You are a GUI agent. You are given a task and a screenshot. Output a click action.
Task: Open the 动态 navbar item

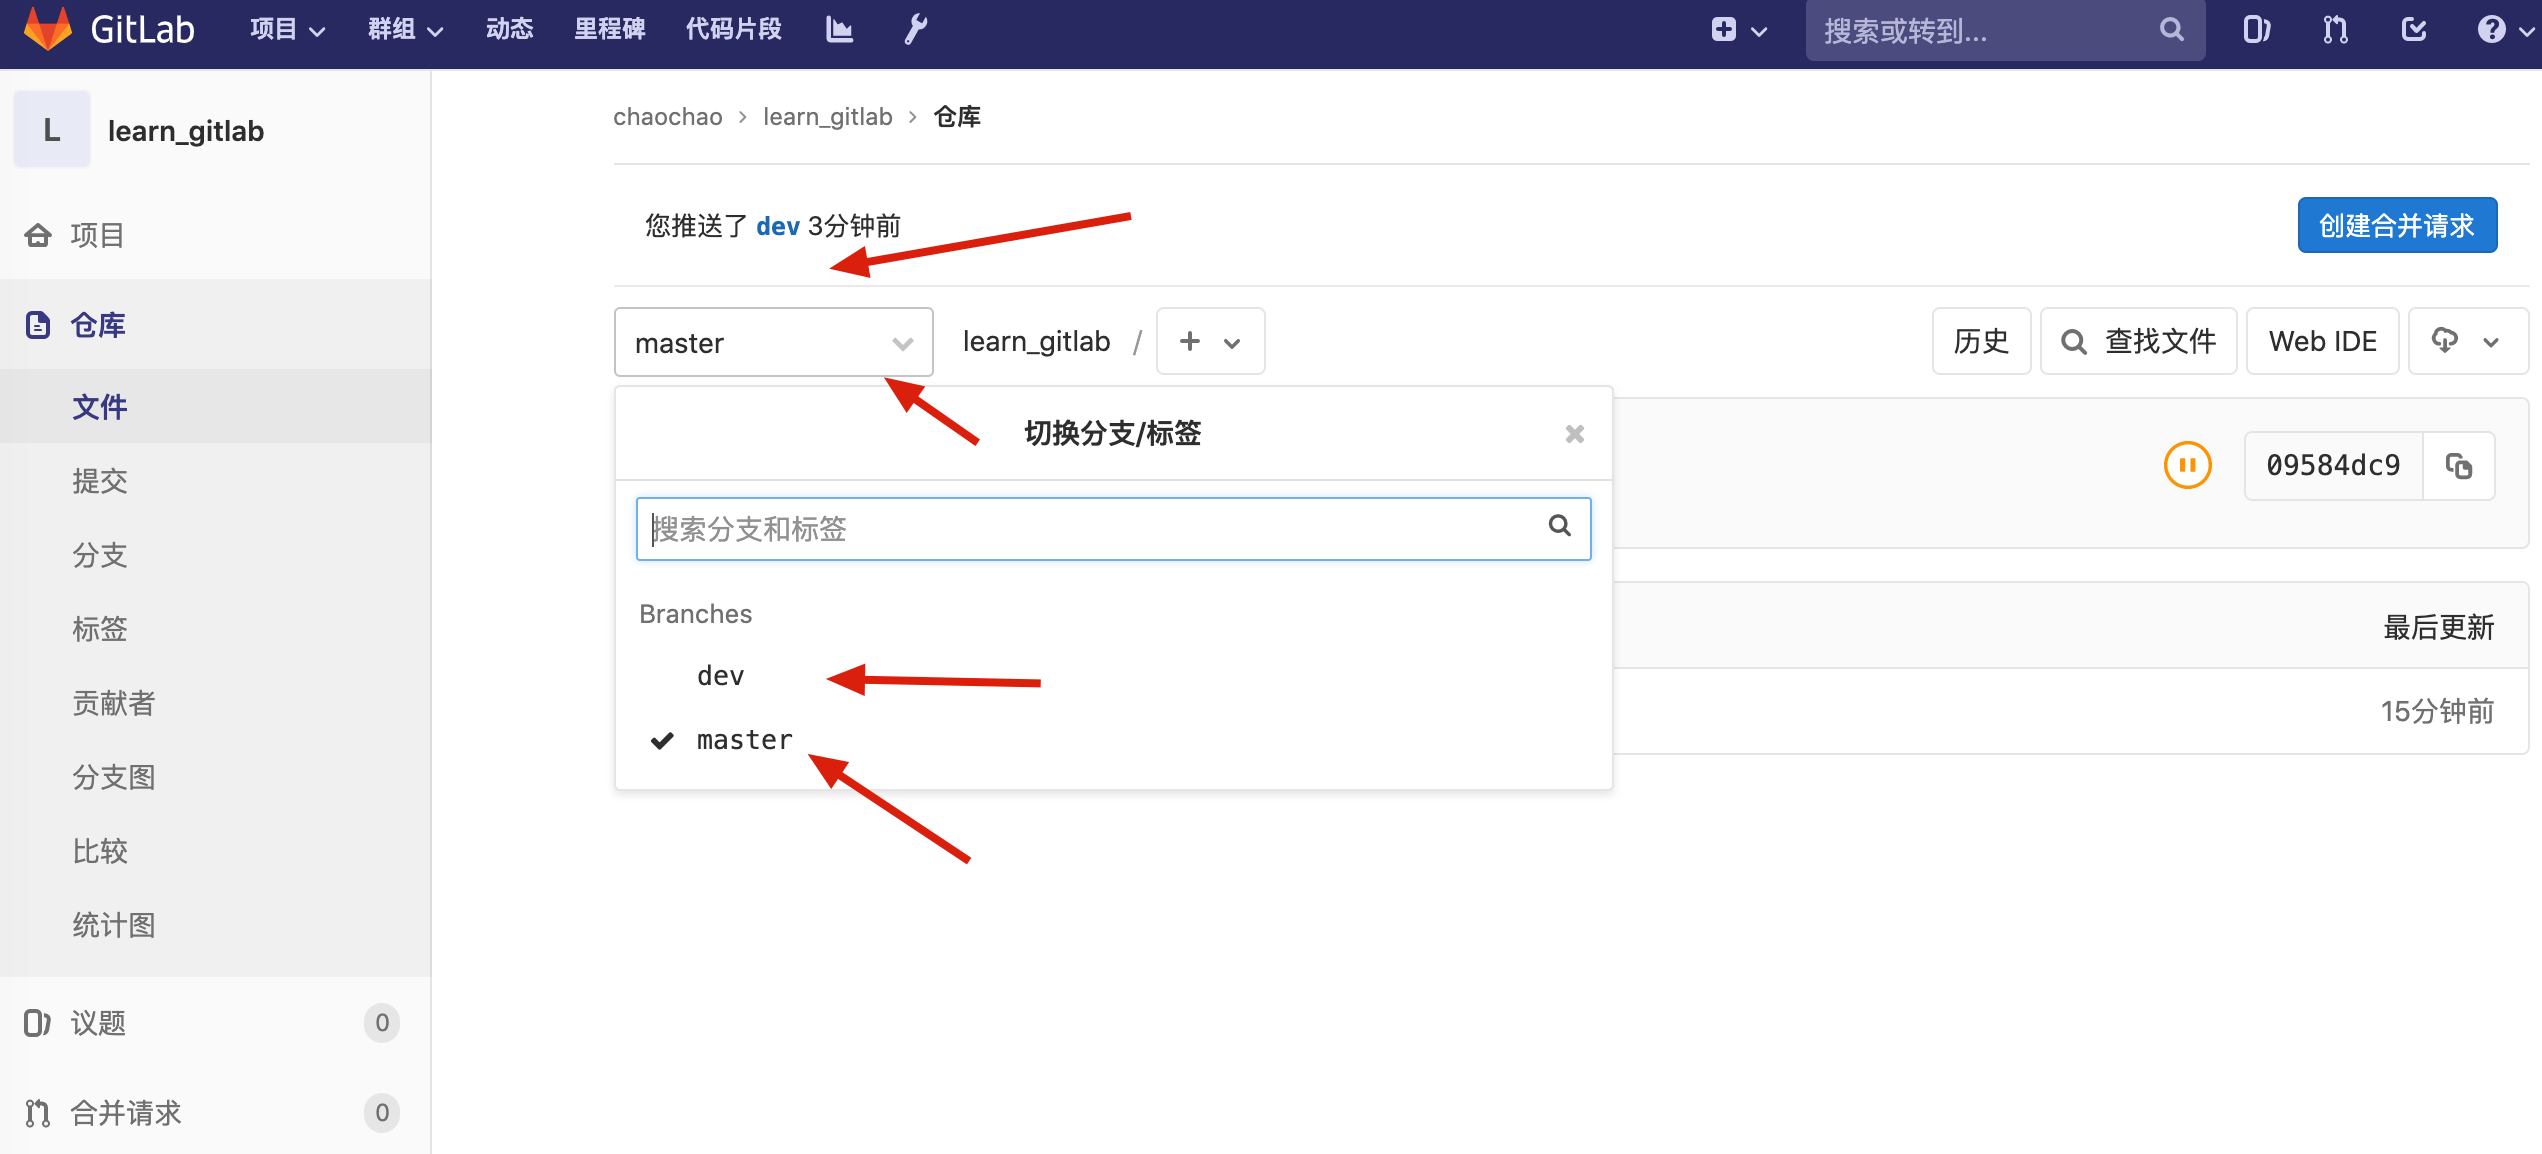pyautogui.click(x=509, y=29)
